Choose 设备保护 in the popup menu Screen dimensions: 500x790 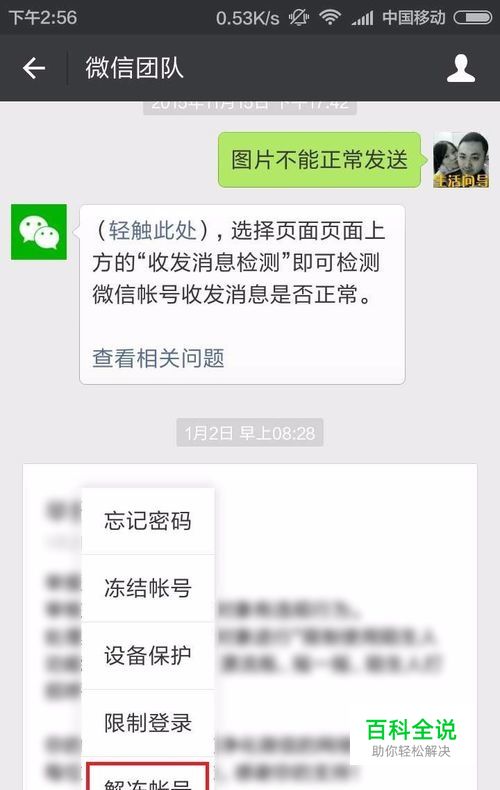(148, 655)
